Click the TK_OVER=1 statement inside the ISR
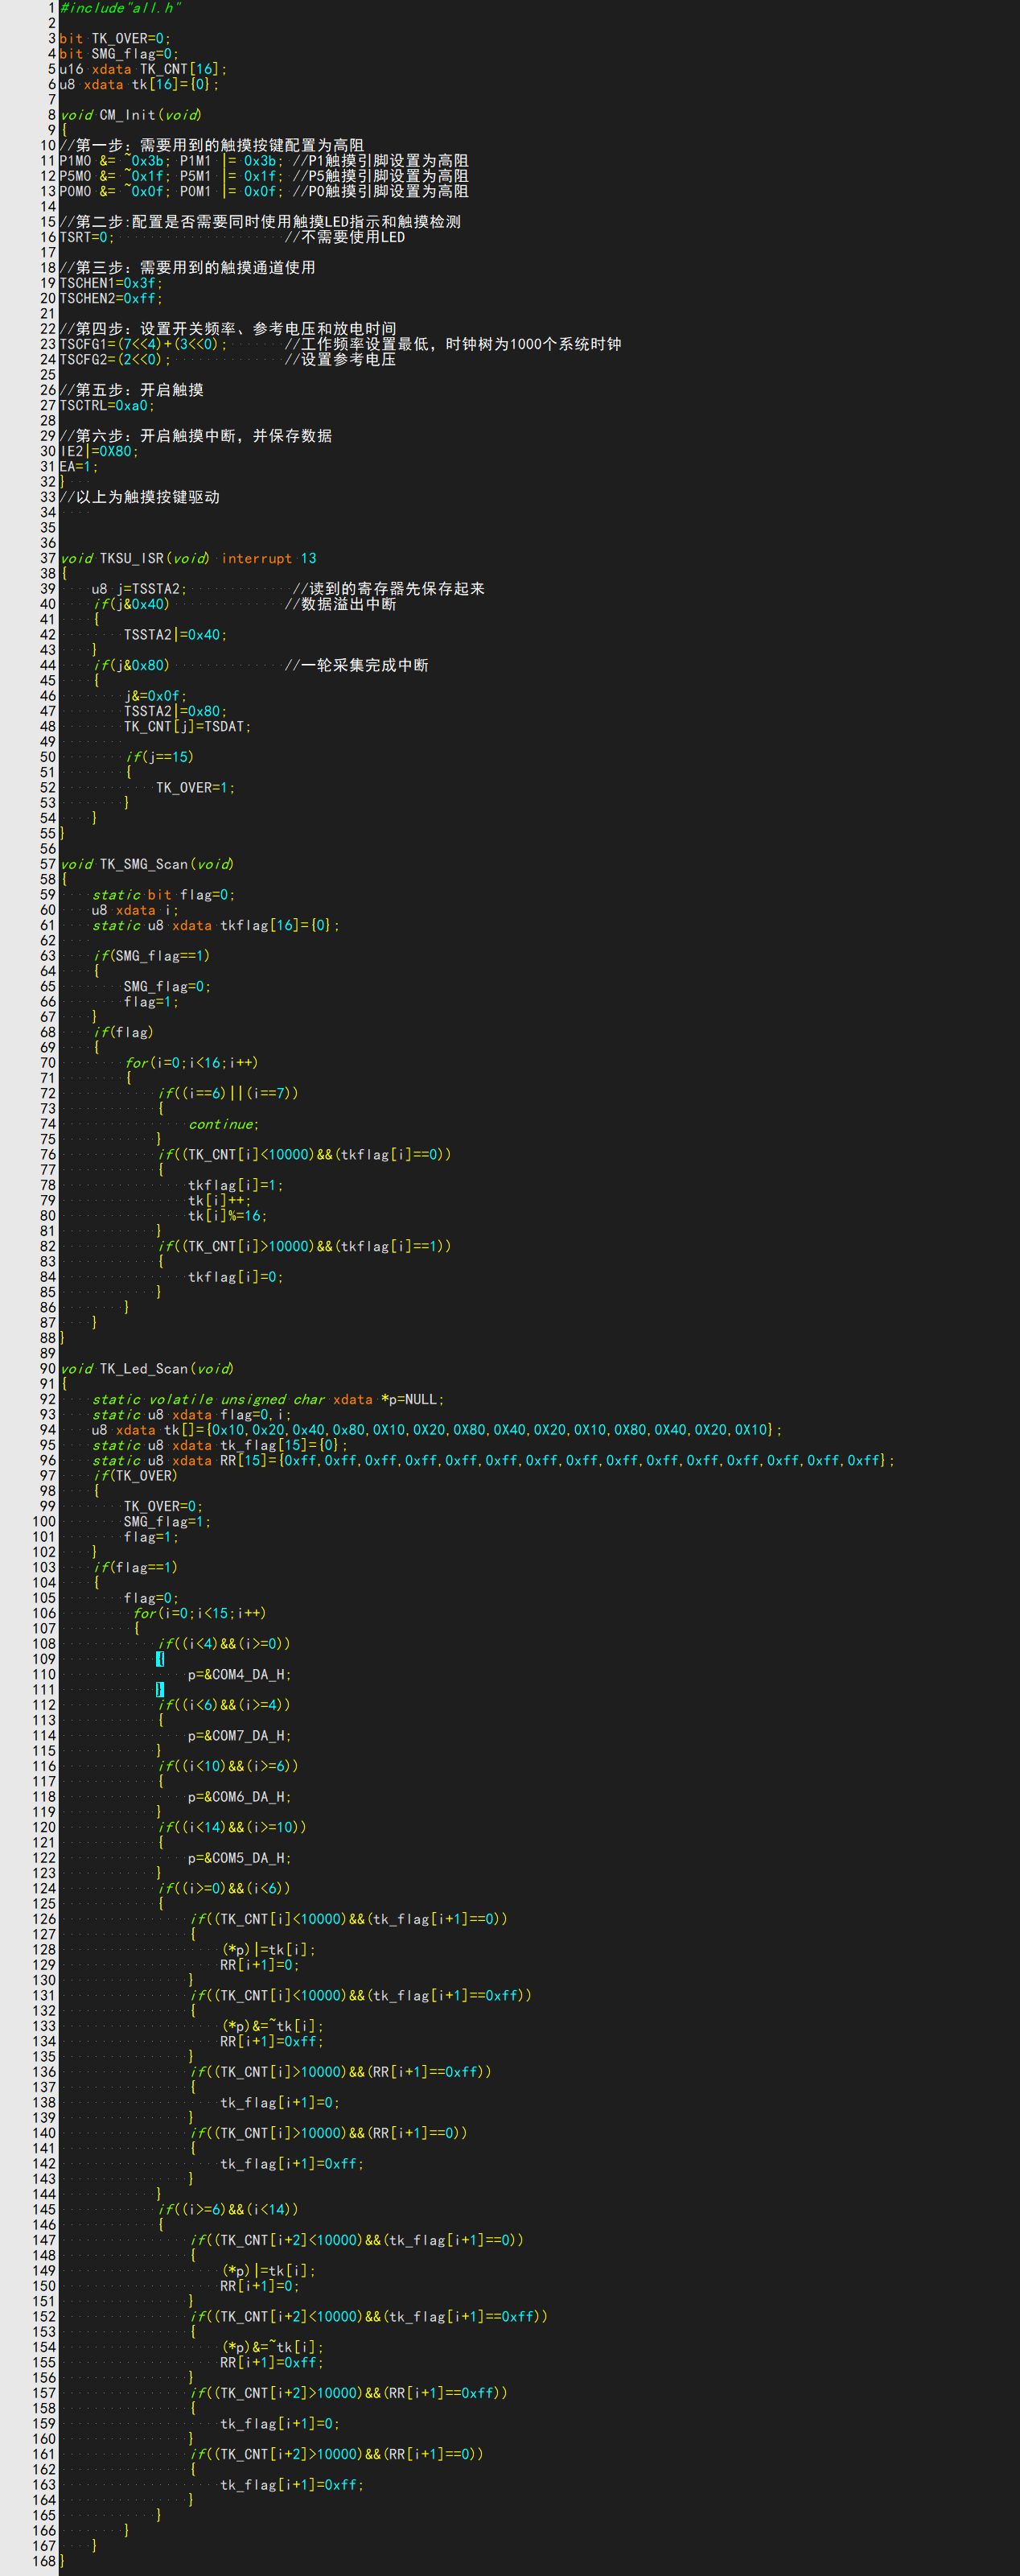Viewport: 1020px width, 2576px height. click(195, 787)
